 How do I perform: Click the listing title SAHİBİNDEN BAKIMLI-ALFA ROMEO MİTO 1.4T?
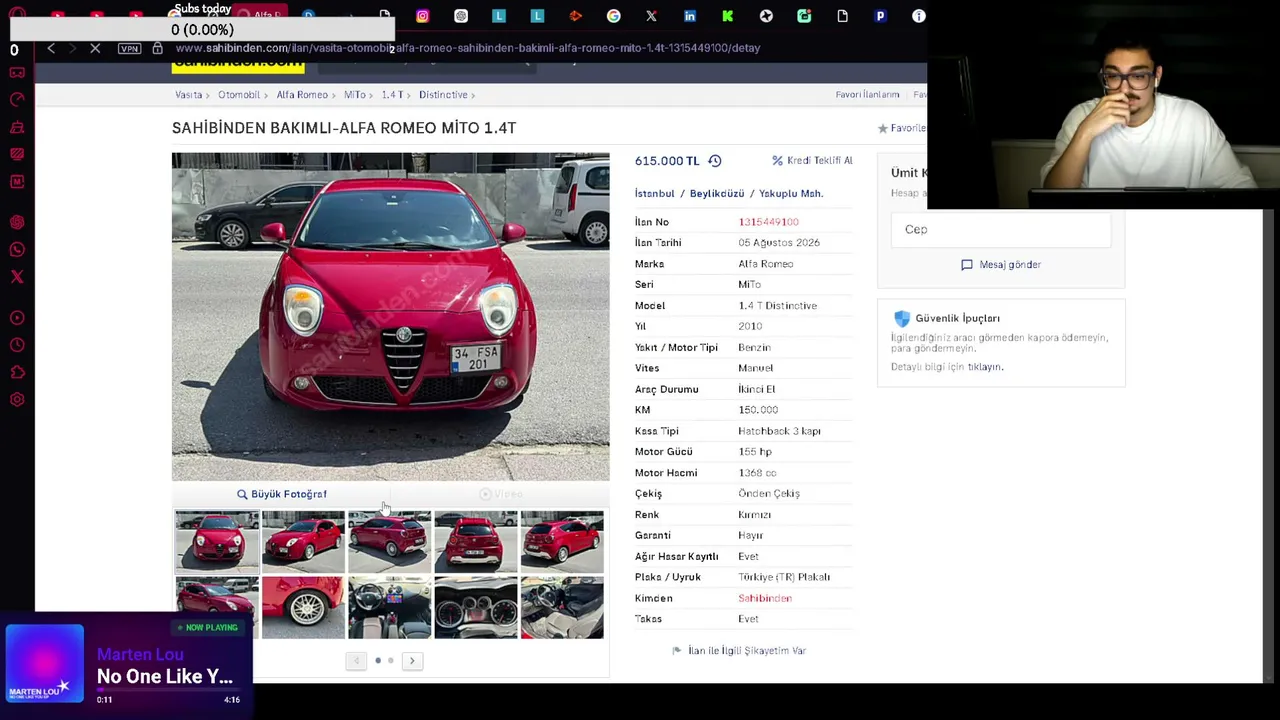pyautogui.click(x=344, y=128)
